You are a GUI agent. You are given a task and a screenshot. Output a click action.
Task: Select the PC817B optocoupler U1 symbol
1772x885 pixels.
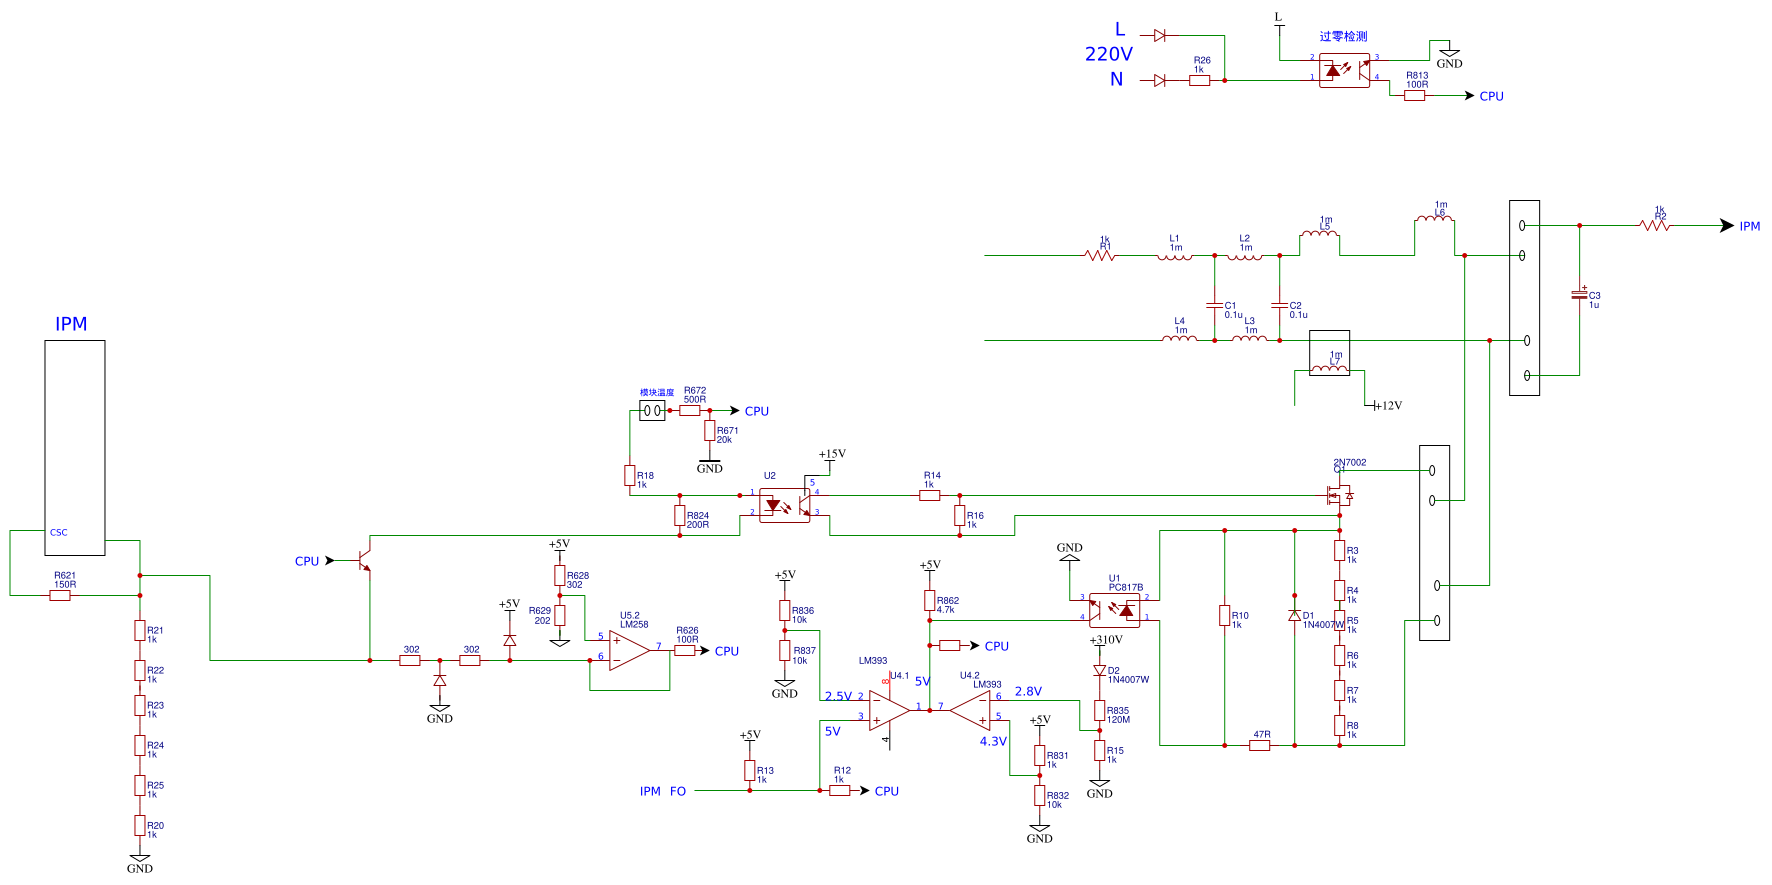click(x=1115, y=608)
